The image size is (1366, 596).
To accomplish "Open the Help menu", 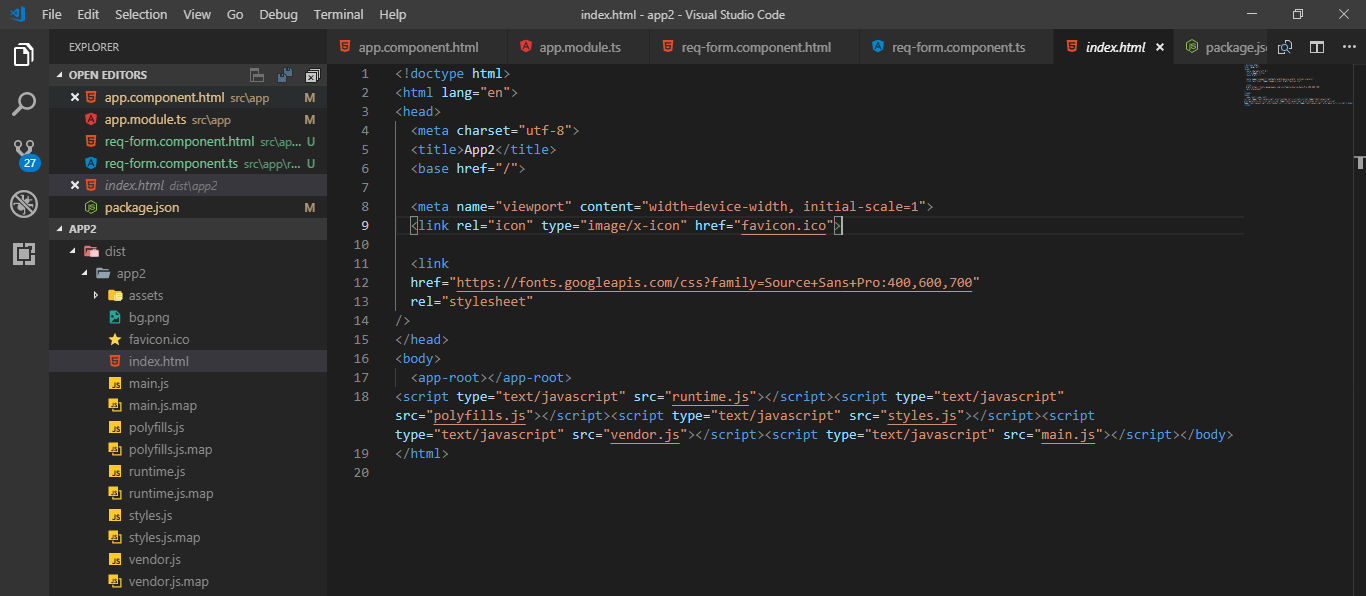I will click(393, 14).
